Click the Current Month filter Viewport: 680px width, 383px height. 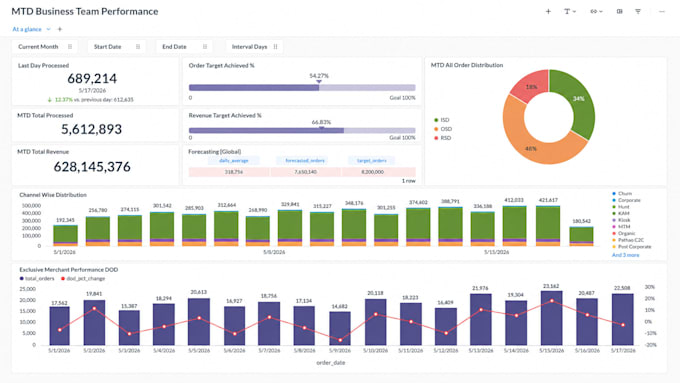[45, 46]
